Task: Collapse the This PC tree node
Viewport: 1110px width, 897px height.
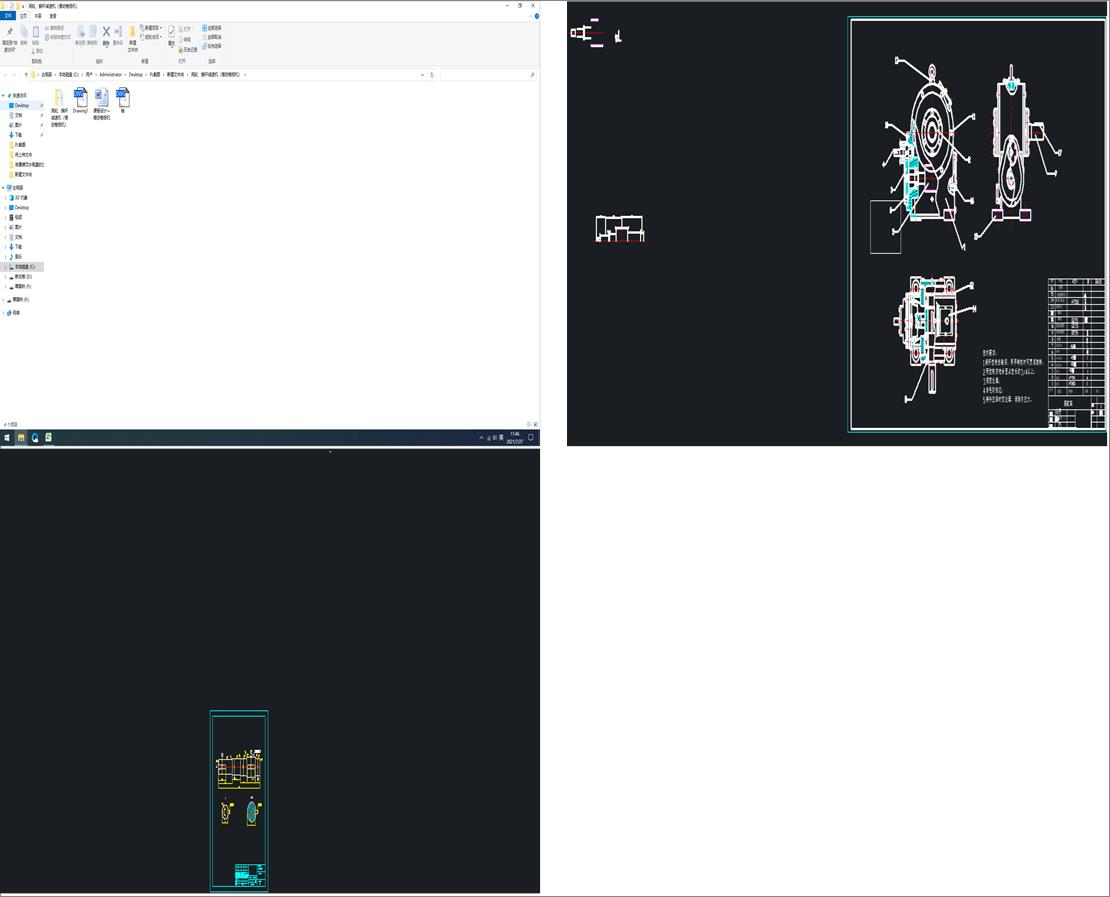Action: click(x=4, y=188)
